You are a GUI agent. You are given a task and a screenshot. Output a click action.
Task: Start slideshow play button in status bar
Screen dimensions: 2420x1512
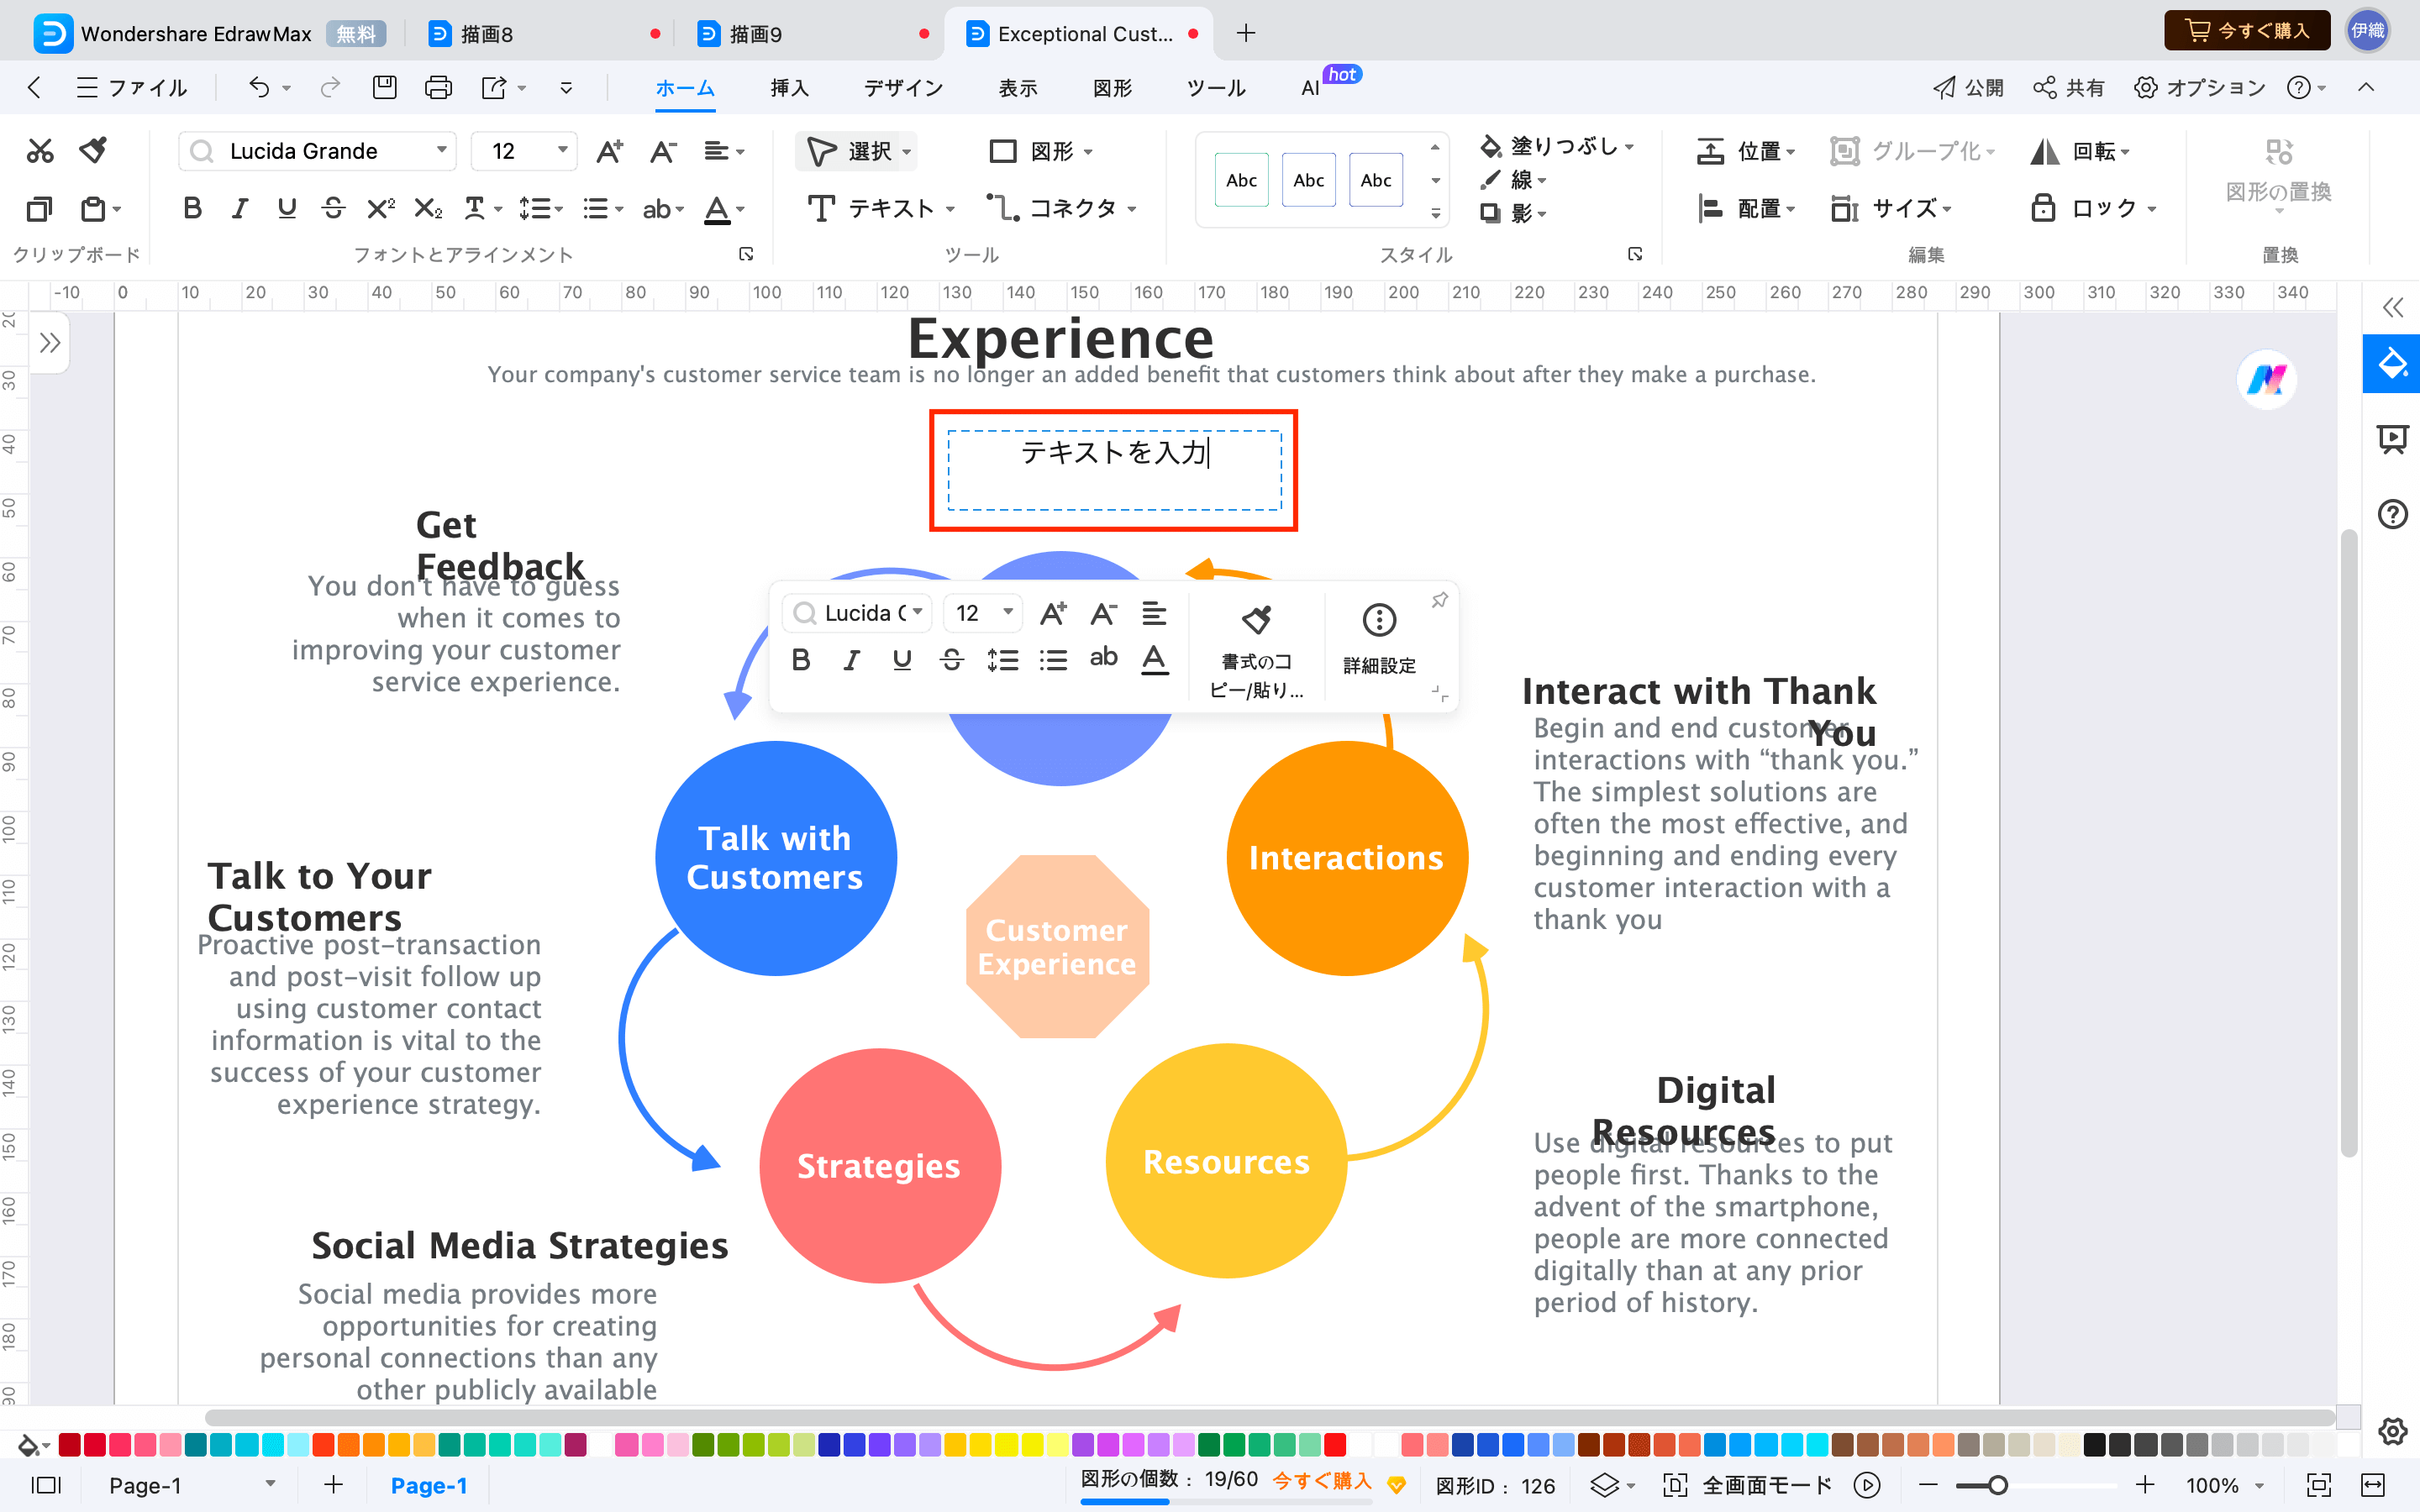click(1867, 1485)
